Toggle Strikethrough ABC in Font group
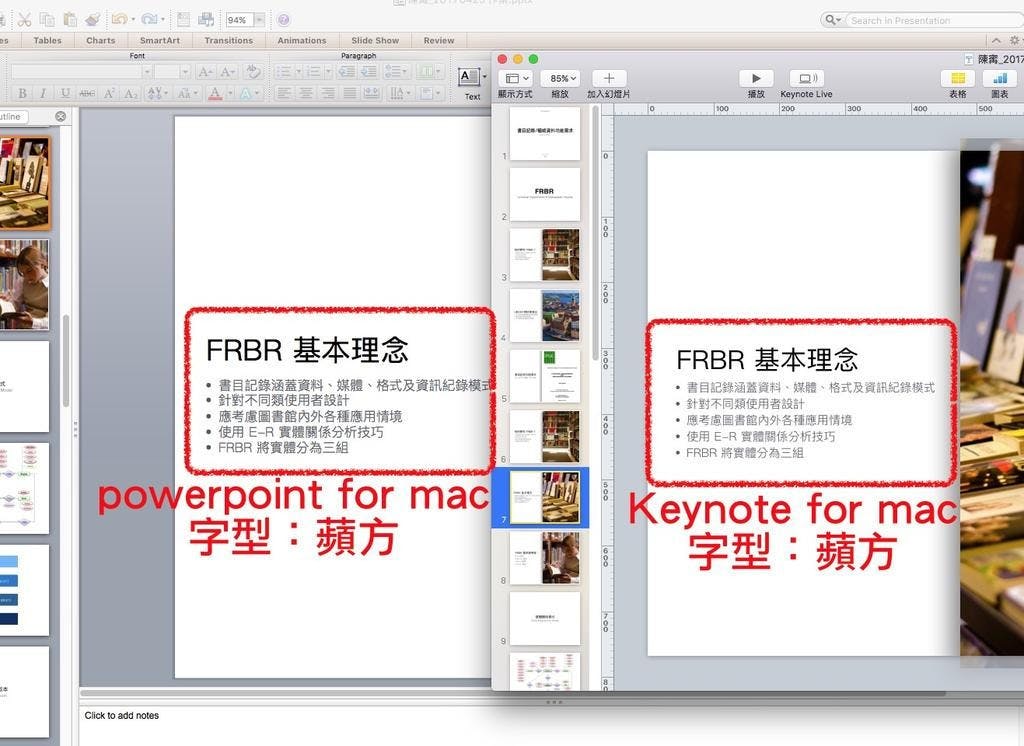The width and height of the screenshot is (1024, 746). coord(87,93)
